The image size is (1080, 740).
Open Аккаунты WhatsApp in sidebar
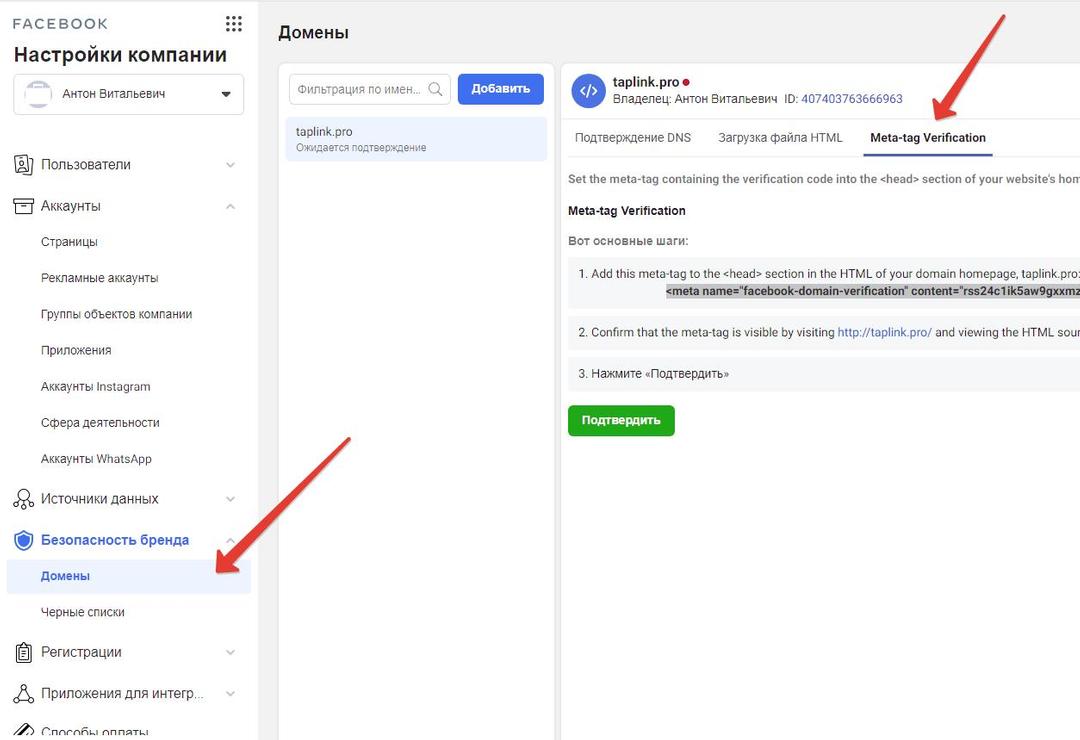[x=96, y=459]
